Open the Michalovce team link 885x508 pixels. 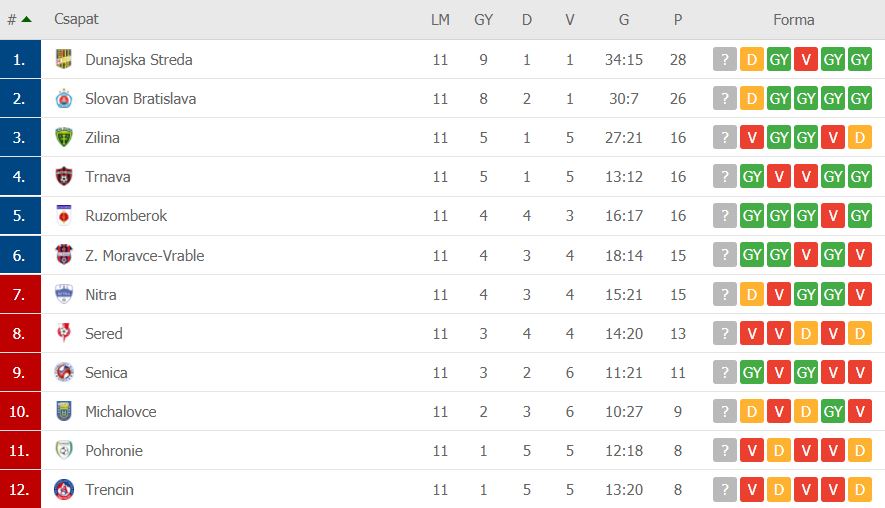pyautogui.click(x=120, y=412)
